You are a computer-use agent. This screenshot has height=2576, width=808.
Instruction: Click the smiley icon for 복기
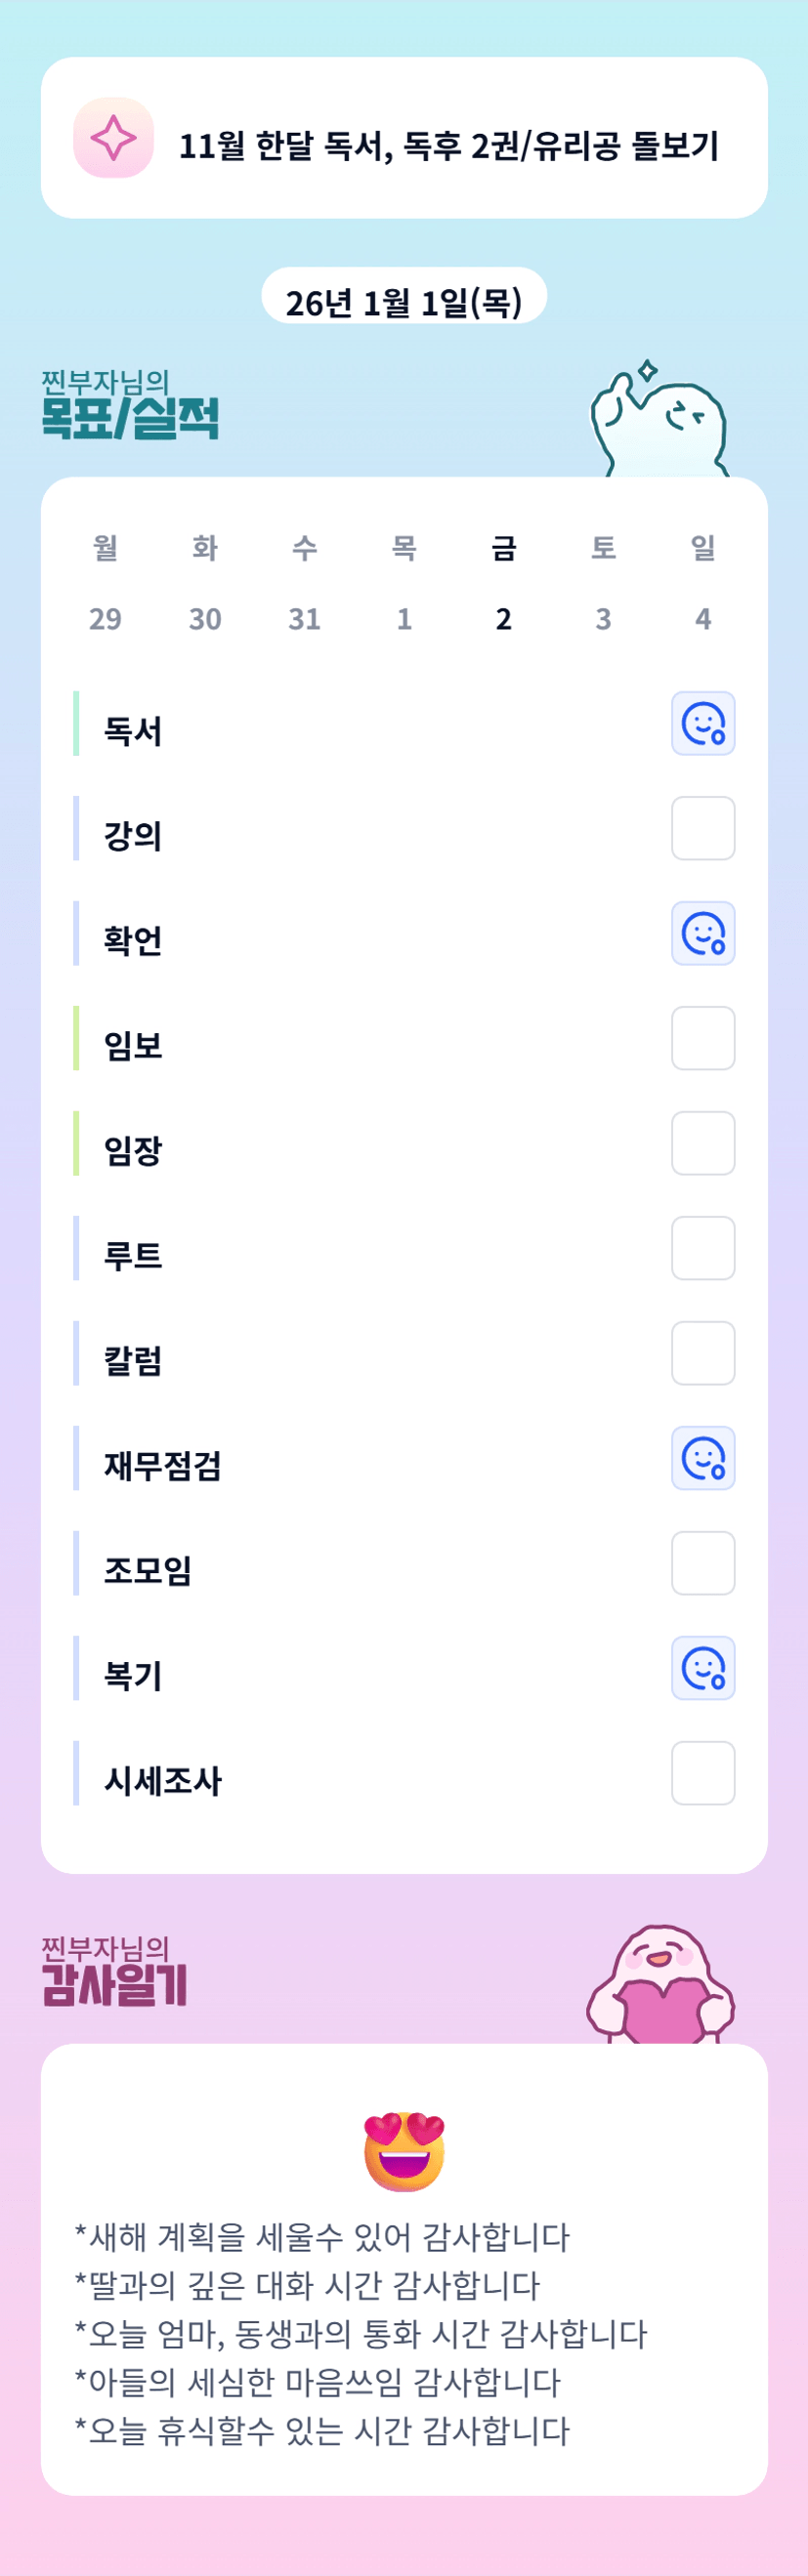tap(703, 1668)
